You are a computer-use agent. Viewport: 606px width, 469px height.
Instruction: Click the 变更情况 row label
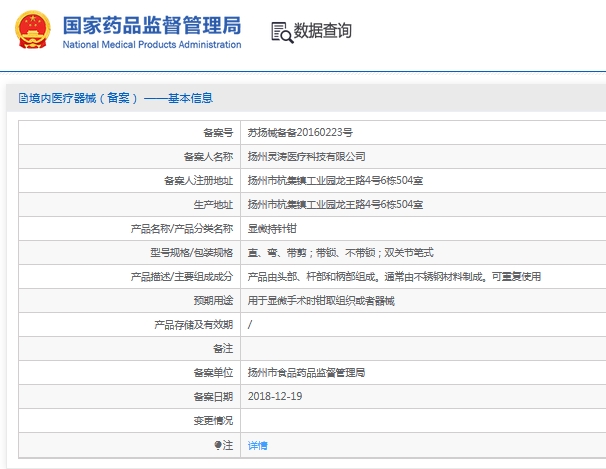pos(213,420)
